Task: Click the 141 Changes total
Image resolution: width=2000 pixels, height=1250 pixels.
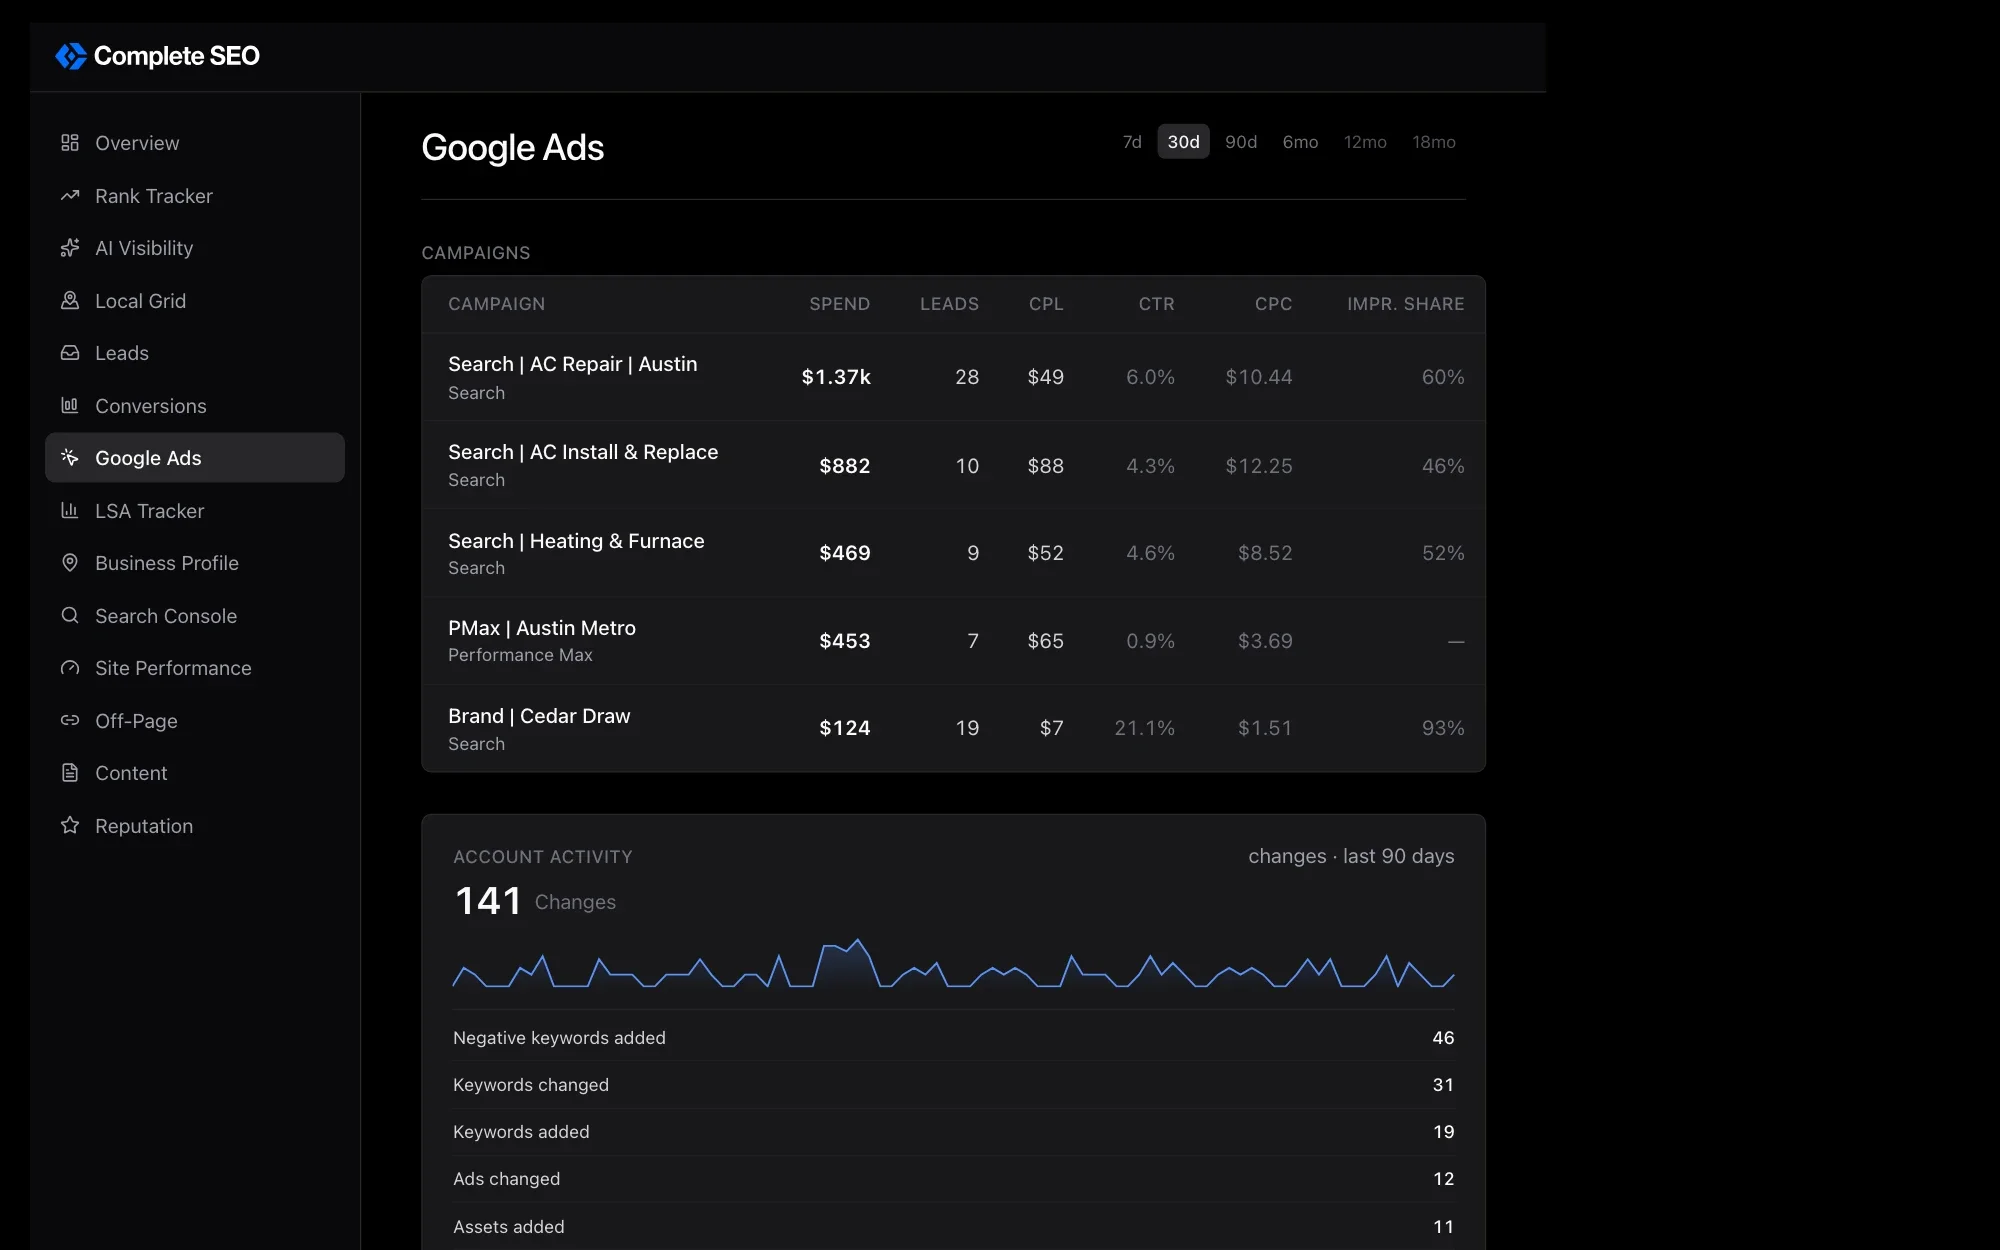Action: point(535,901)
